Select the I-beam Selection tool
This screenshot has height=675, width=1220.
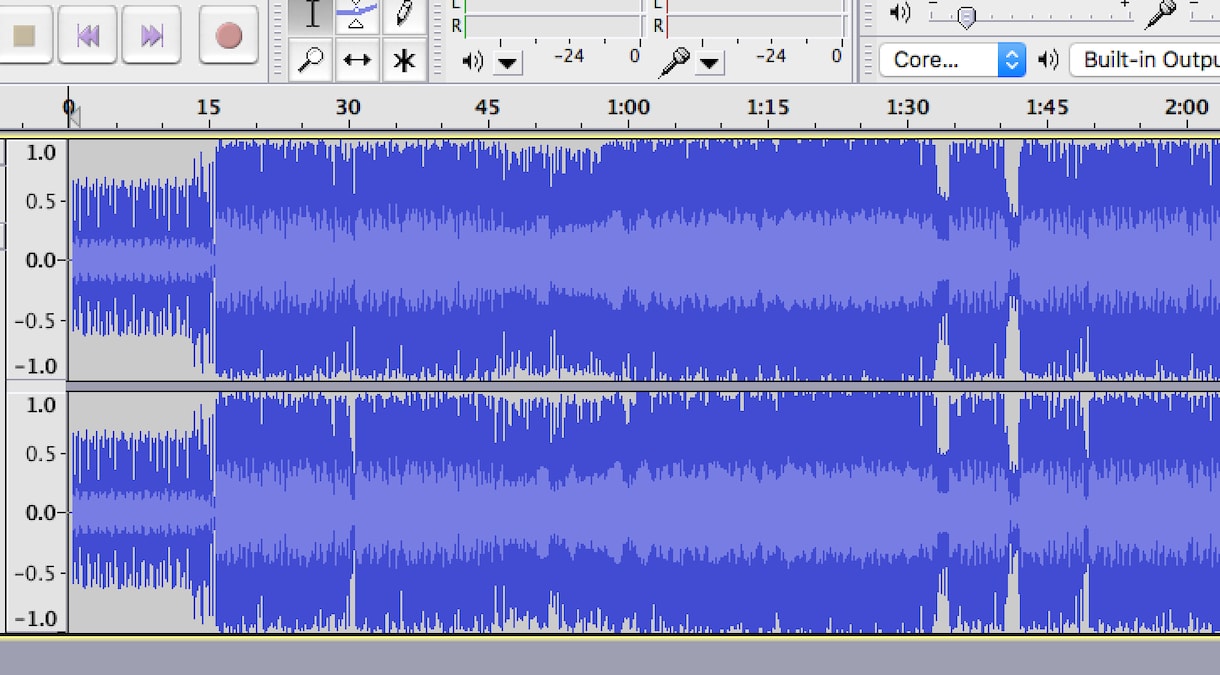[313, 14]
